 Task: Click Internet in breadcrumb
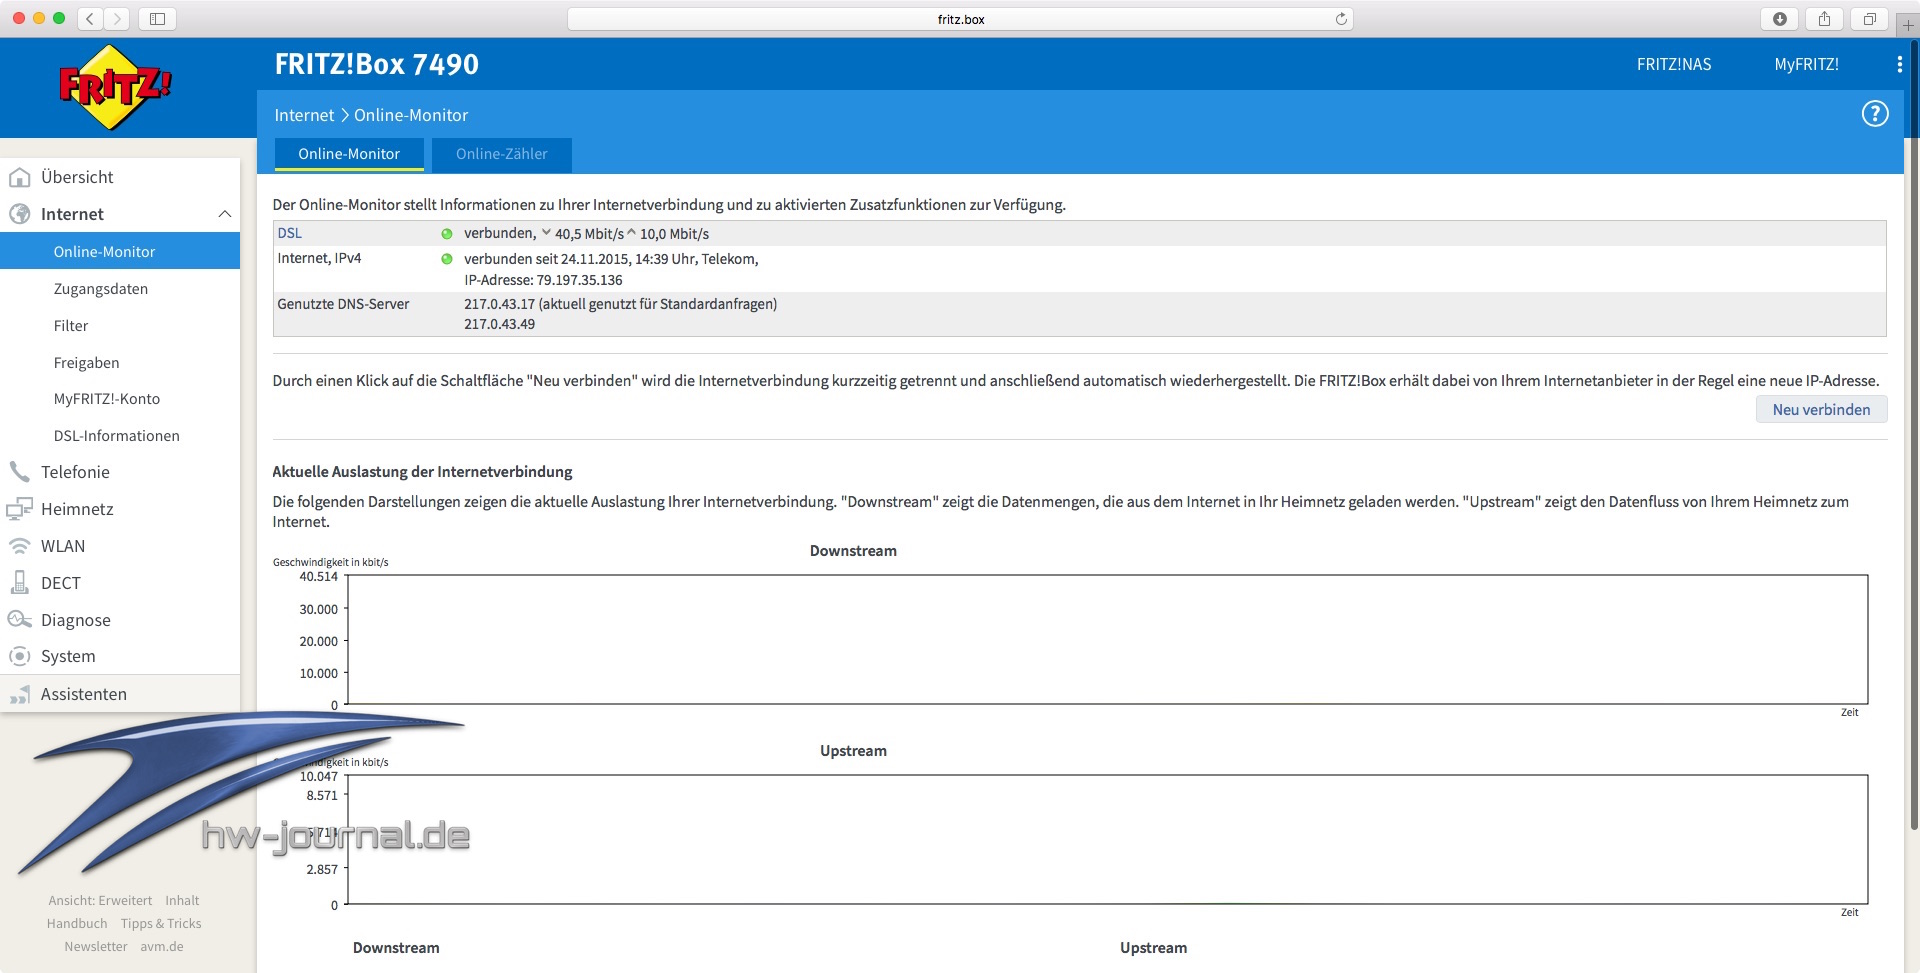[304, 115]
